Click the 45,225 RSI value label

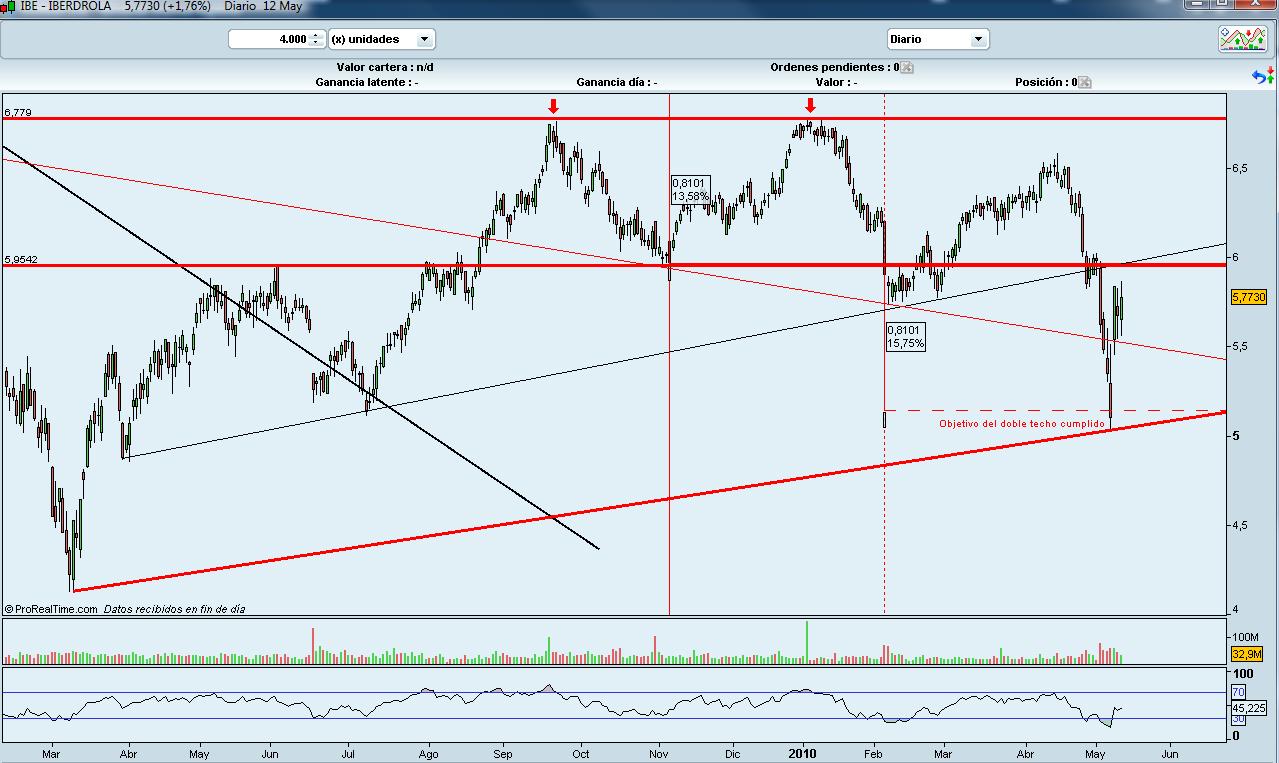click(x=1249, y=707)
